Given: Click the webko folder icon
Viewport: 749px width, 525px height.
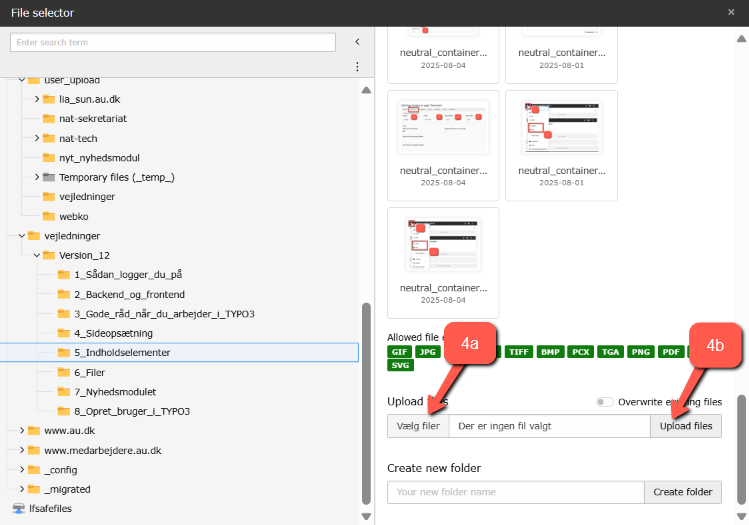Looking at the screenshot, I should coord(50,216).
